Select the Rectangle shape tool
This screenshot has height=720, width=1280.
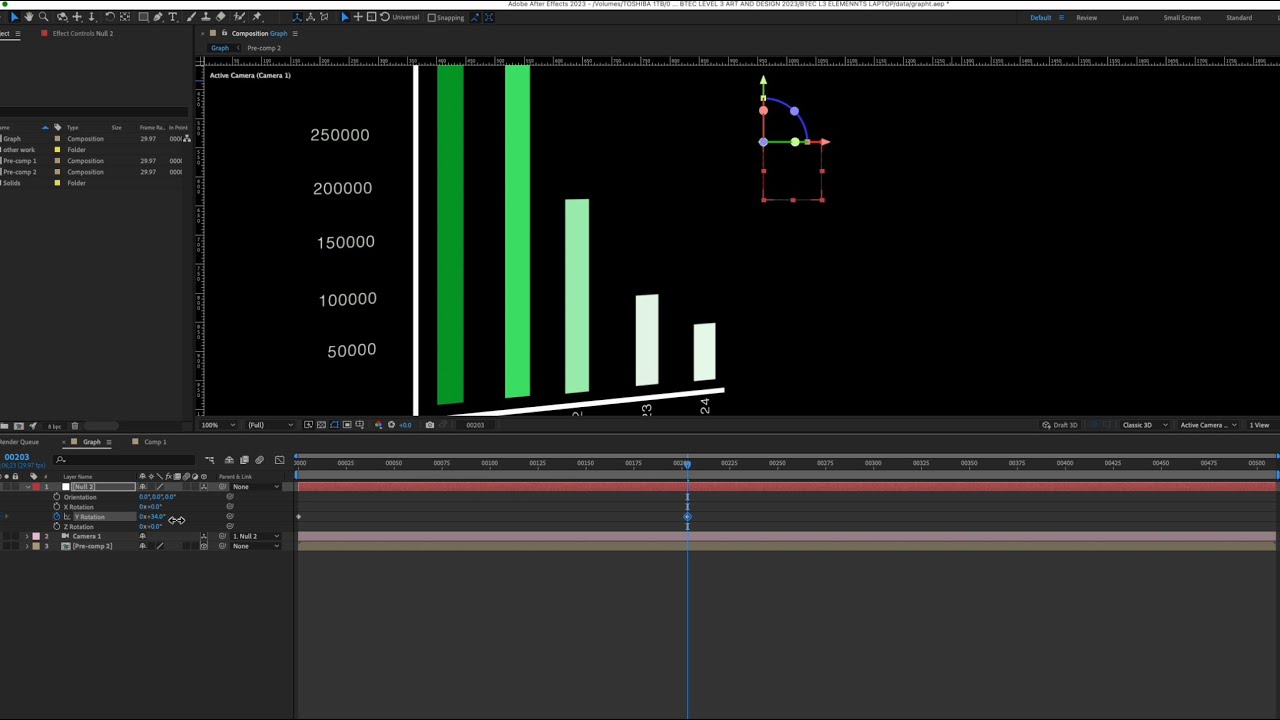[143, 17]
